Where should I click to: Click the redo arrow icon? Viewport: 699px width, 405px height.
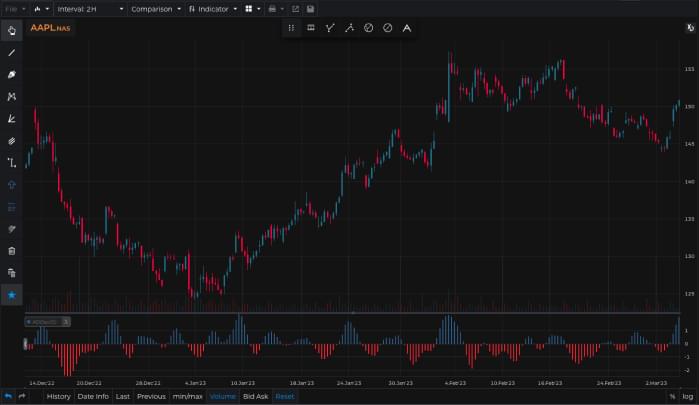pyautogui.click(x=21, y=396)
